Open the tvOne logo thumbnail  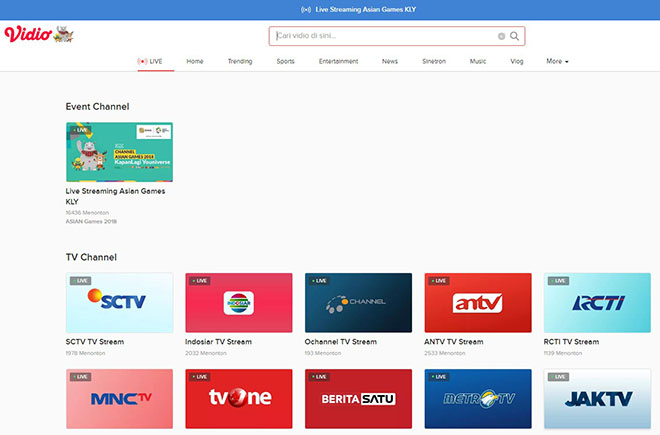239,399
